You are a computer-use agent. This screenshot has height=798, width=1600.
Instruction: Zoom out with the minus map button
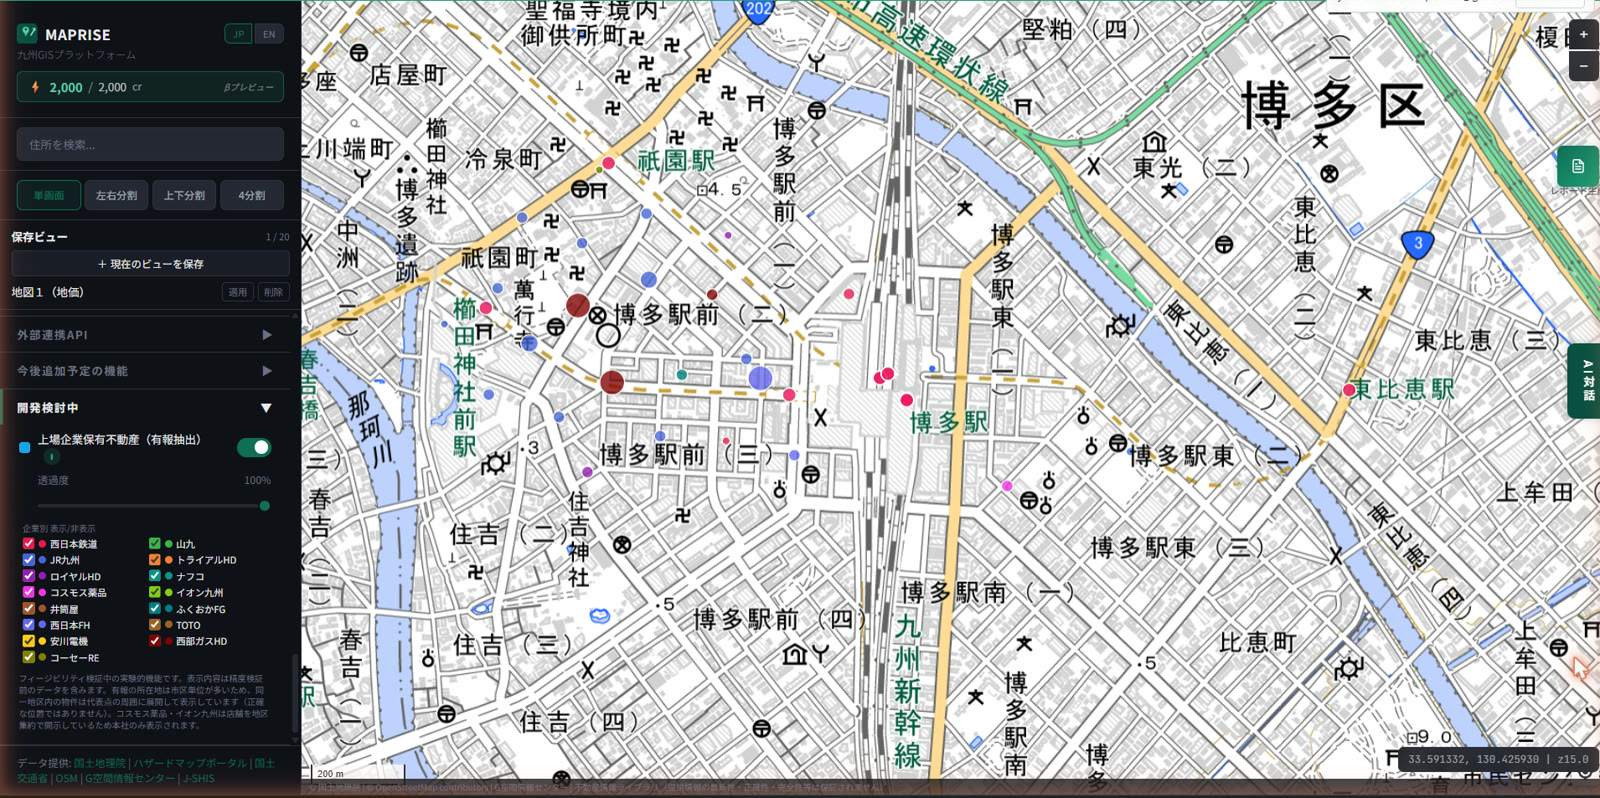tap(1584, 66)
